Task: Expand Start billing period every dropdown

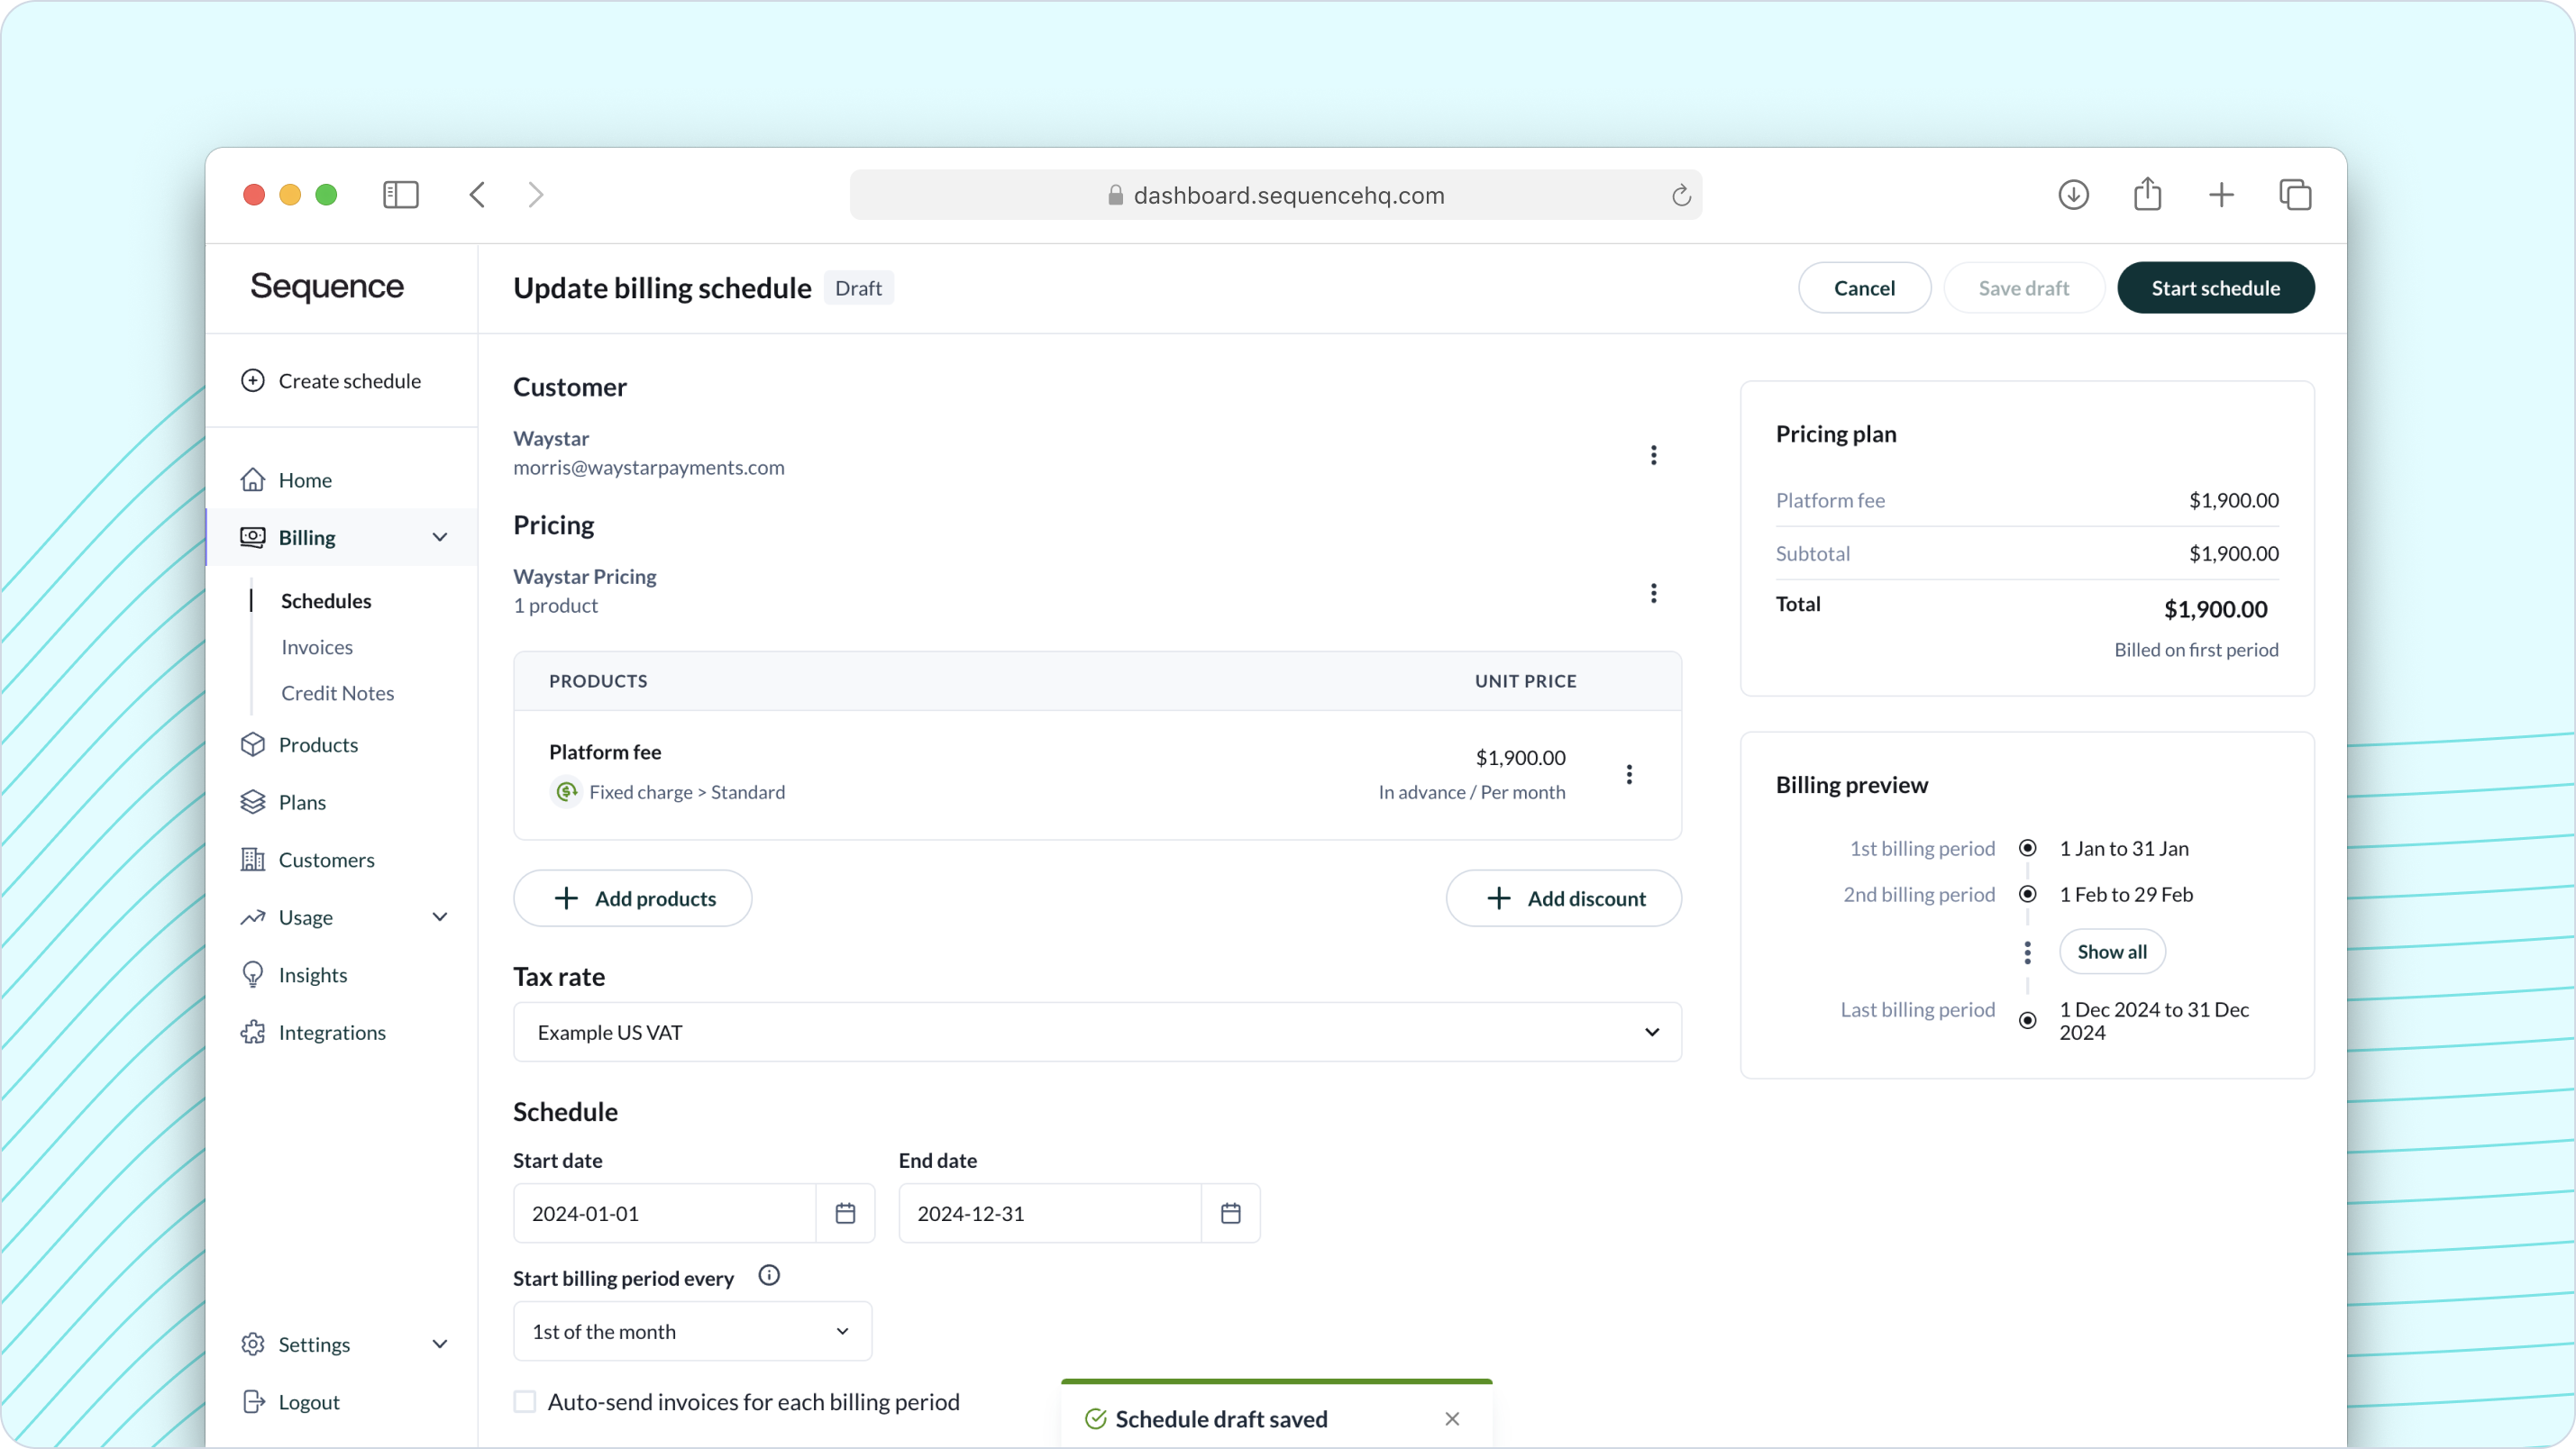Action: tap(691, 1330)
